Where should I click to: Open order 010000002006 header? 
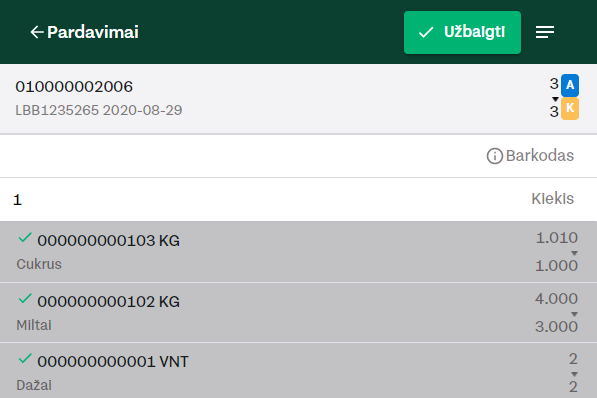point(298,99)
